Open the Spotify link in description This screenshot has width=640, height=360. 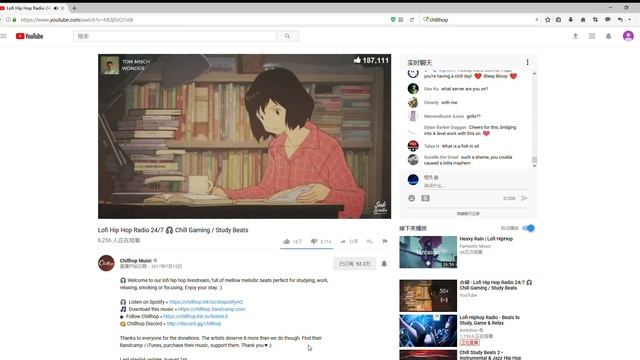pyautogui.click(x=206, y=302)
